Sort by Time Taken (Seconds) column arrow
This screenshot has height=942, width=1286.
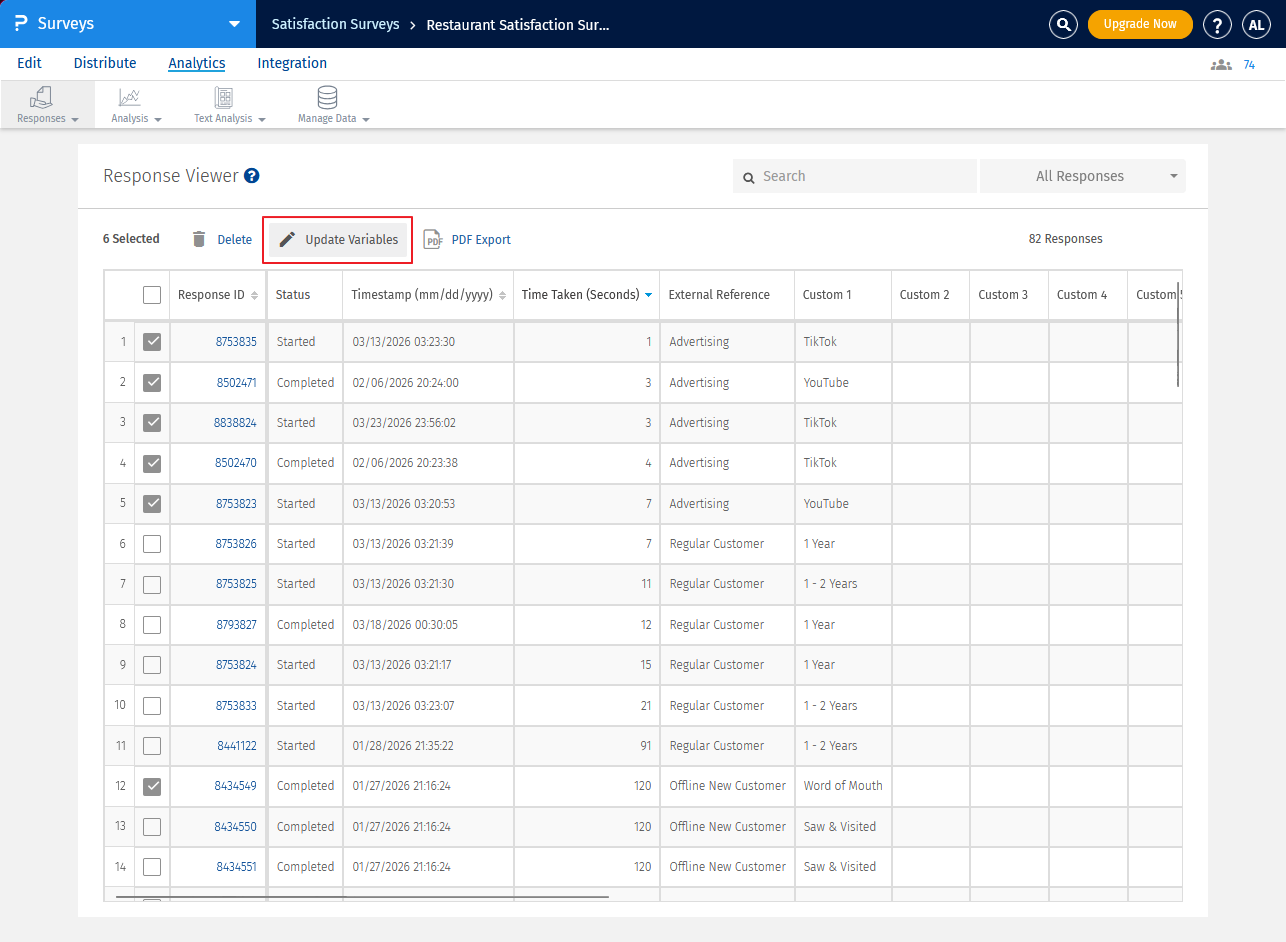pyautogui.click(x=648, y=295)
